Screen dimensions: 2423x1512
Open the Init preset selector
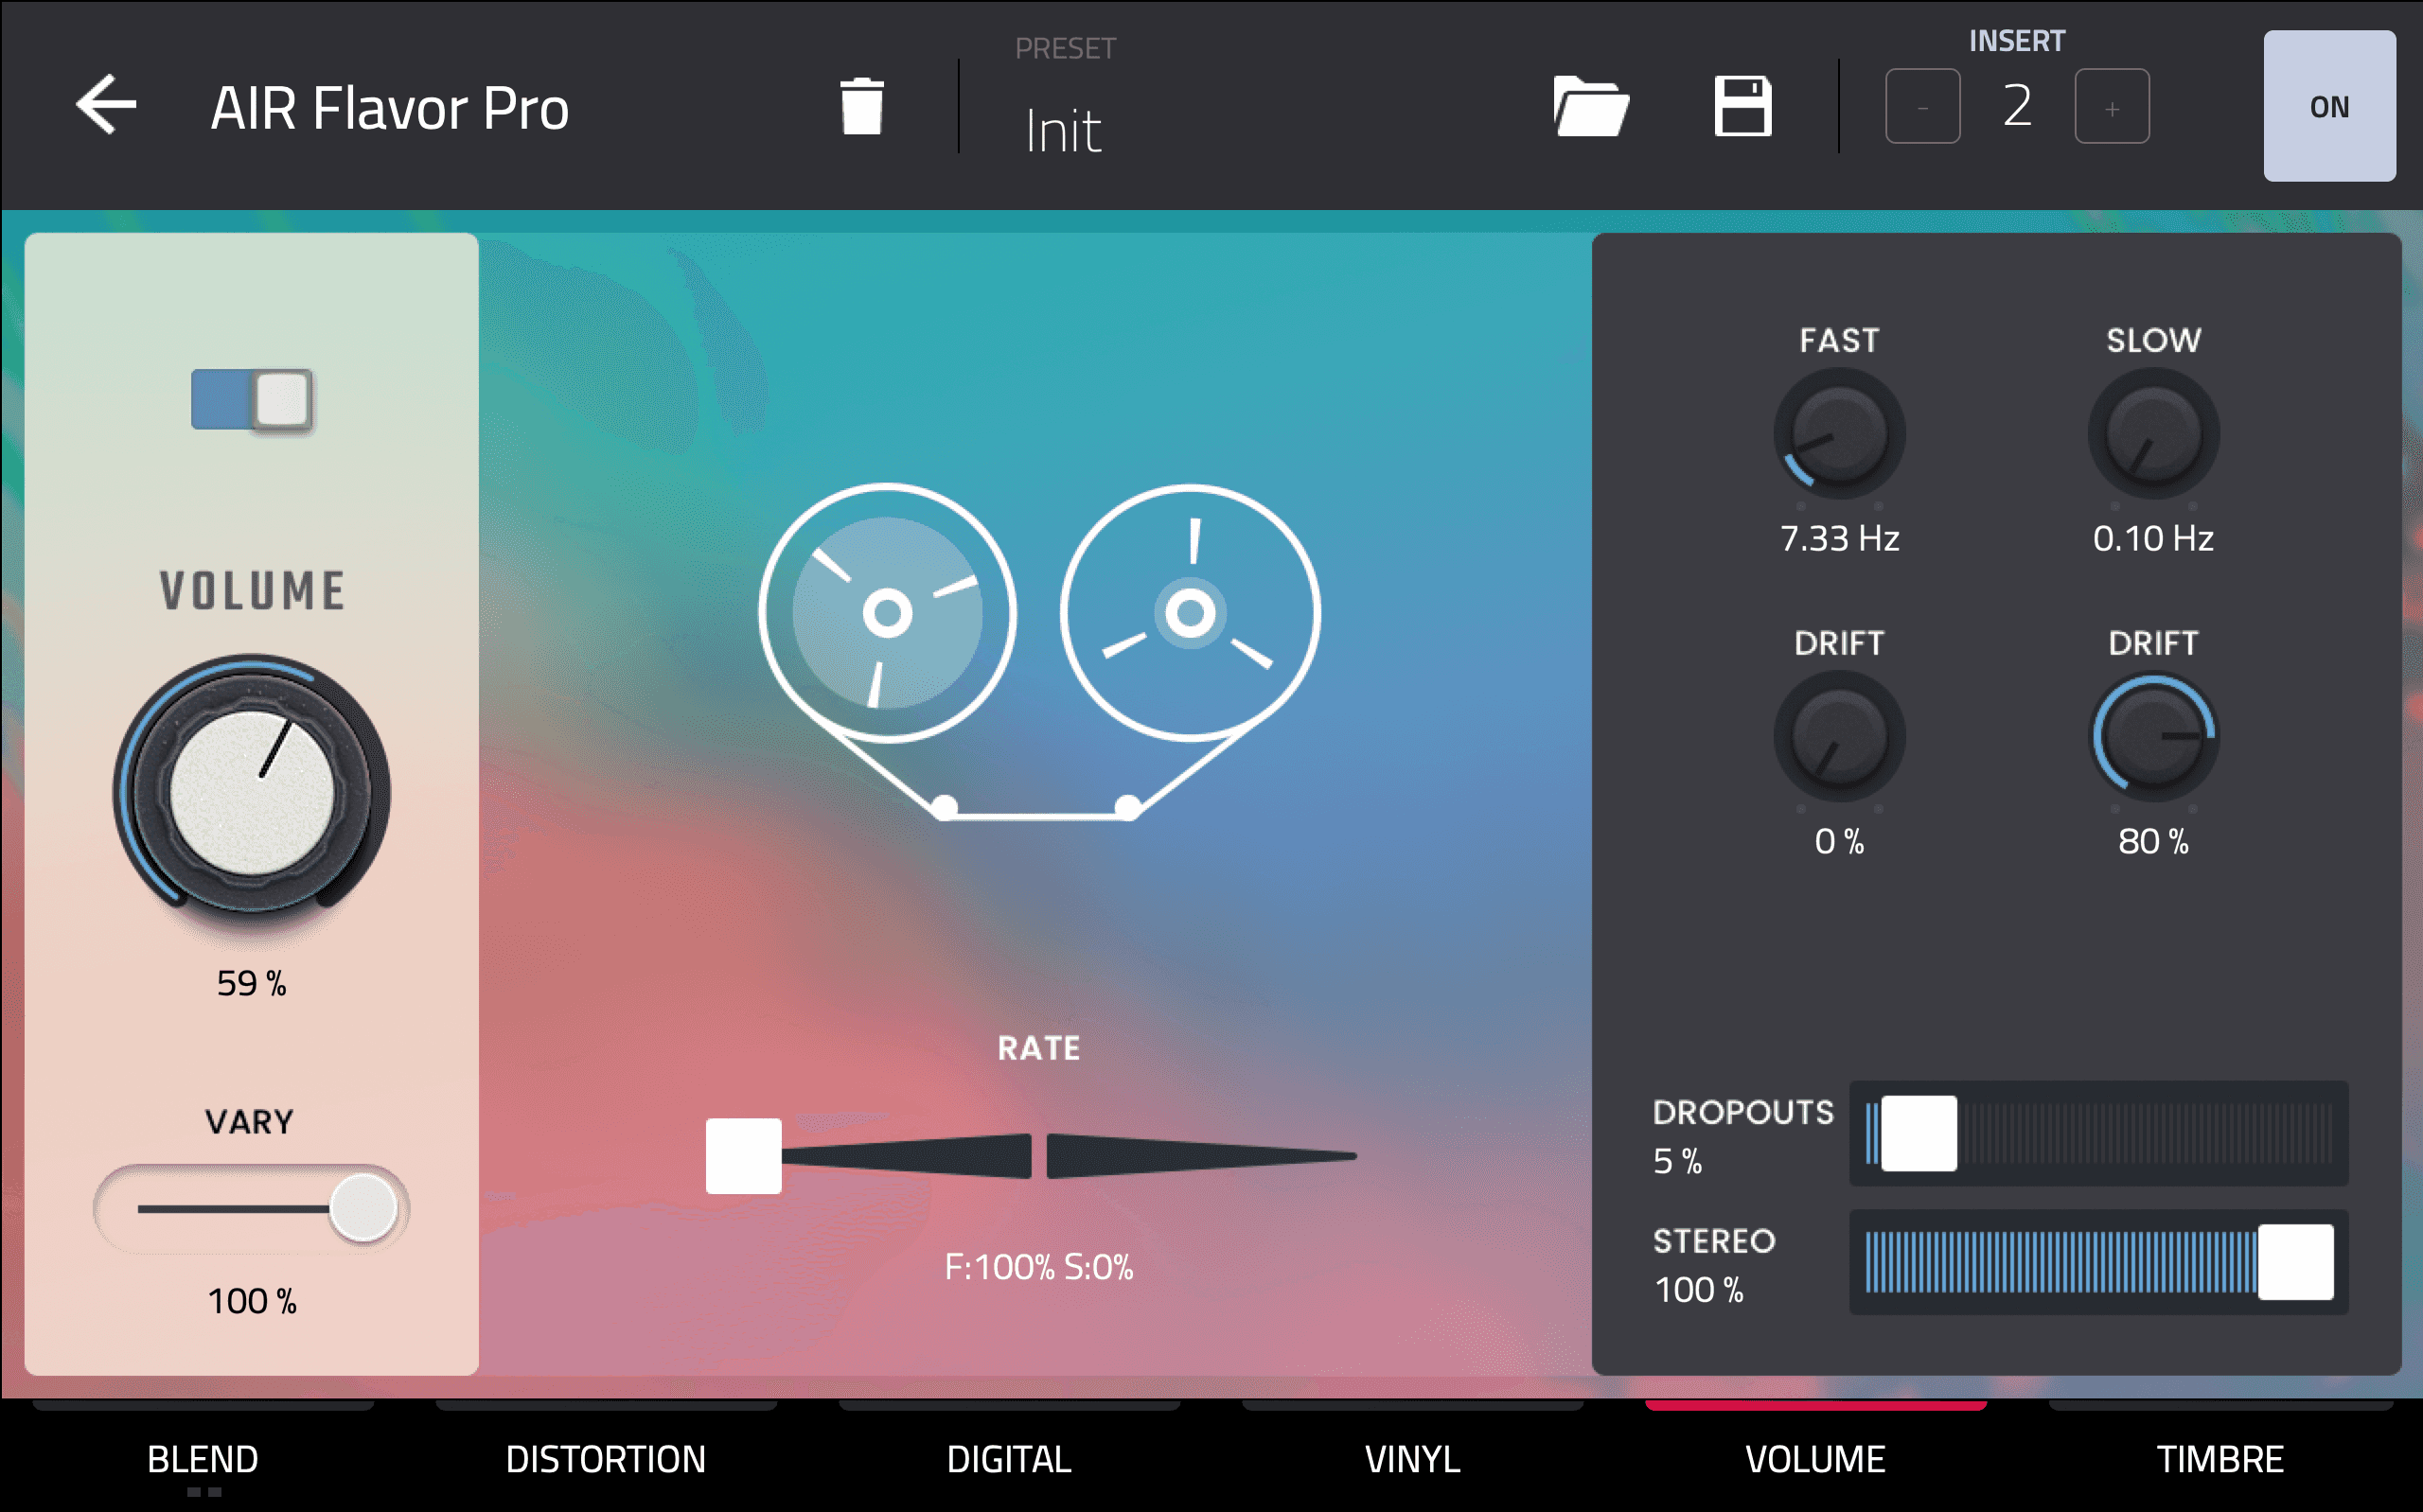tap(1064, 130)
